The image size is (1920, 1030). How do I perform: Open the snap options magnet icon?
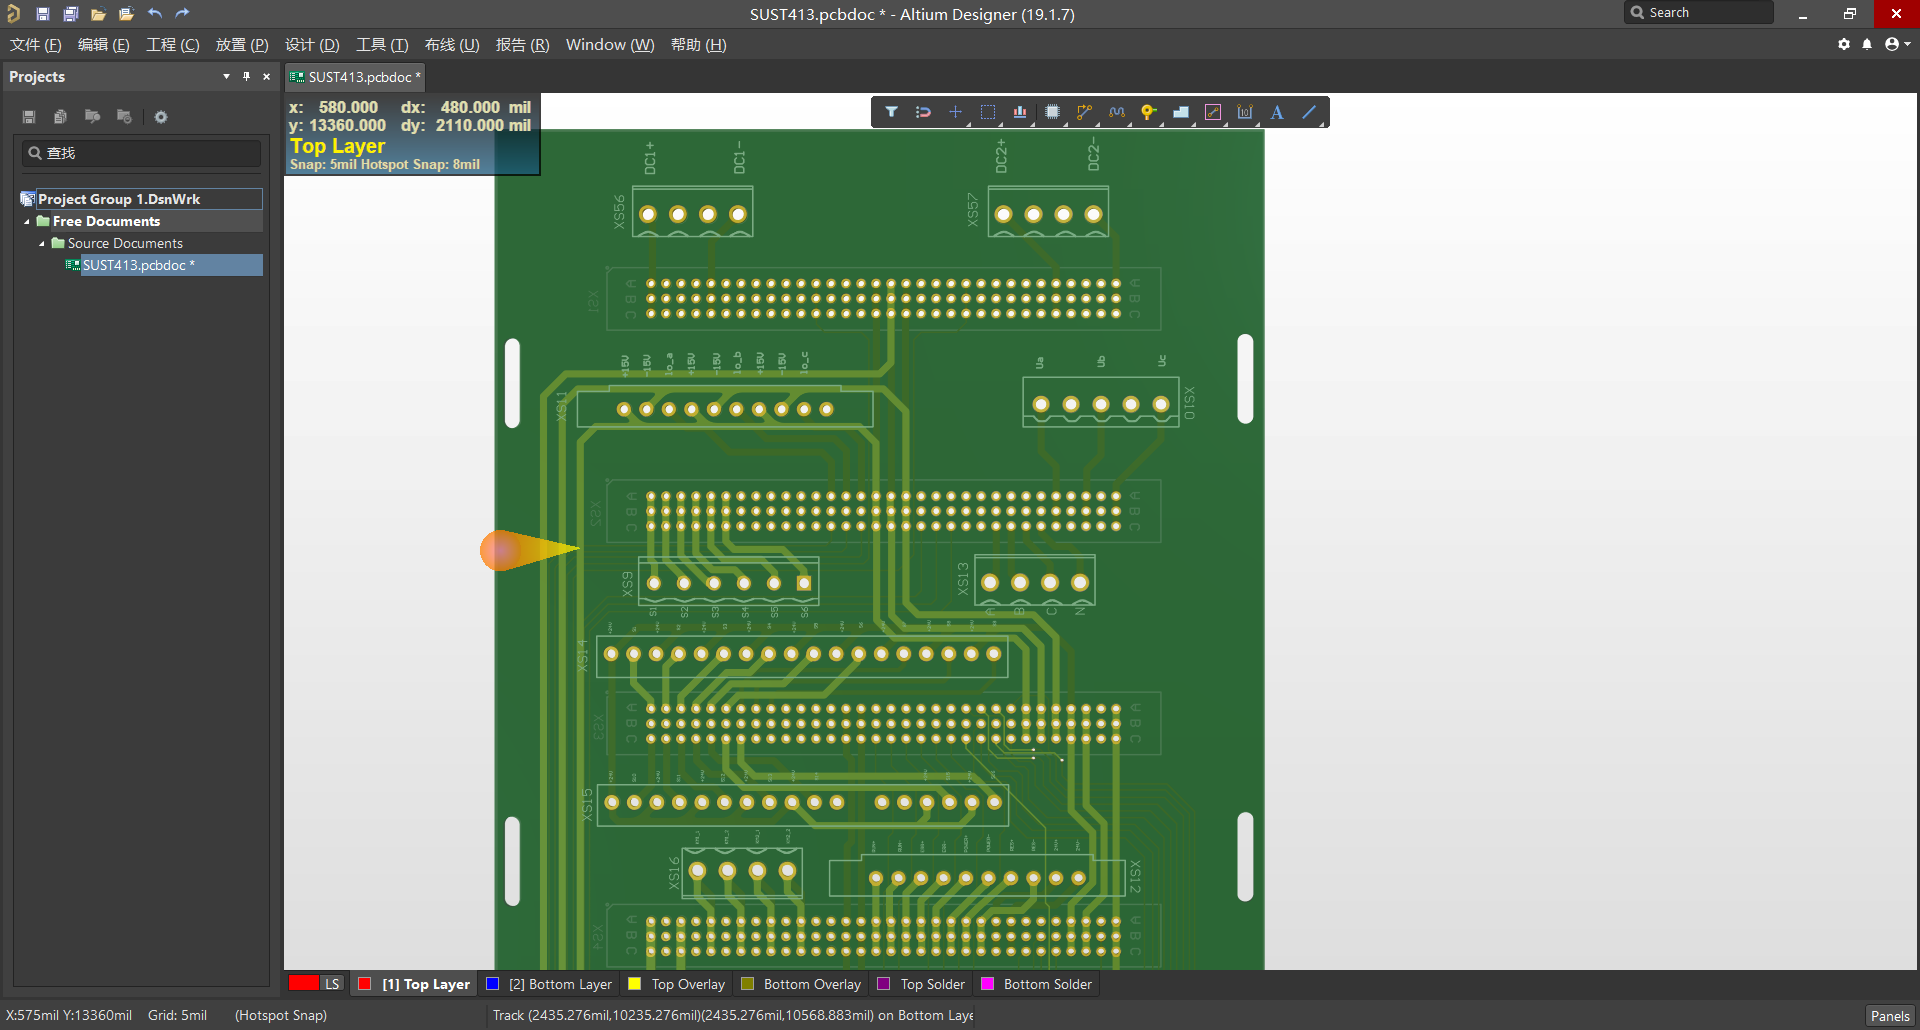[x=923, y=112]
